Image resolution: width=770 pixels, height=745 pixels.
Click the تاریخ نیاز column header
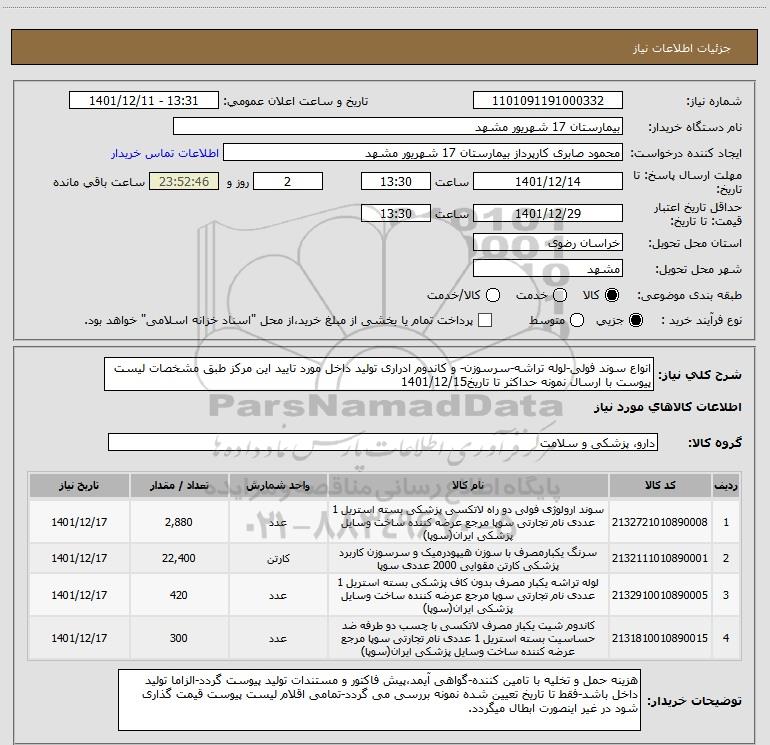[x=79, y=485]
